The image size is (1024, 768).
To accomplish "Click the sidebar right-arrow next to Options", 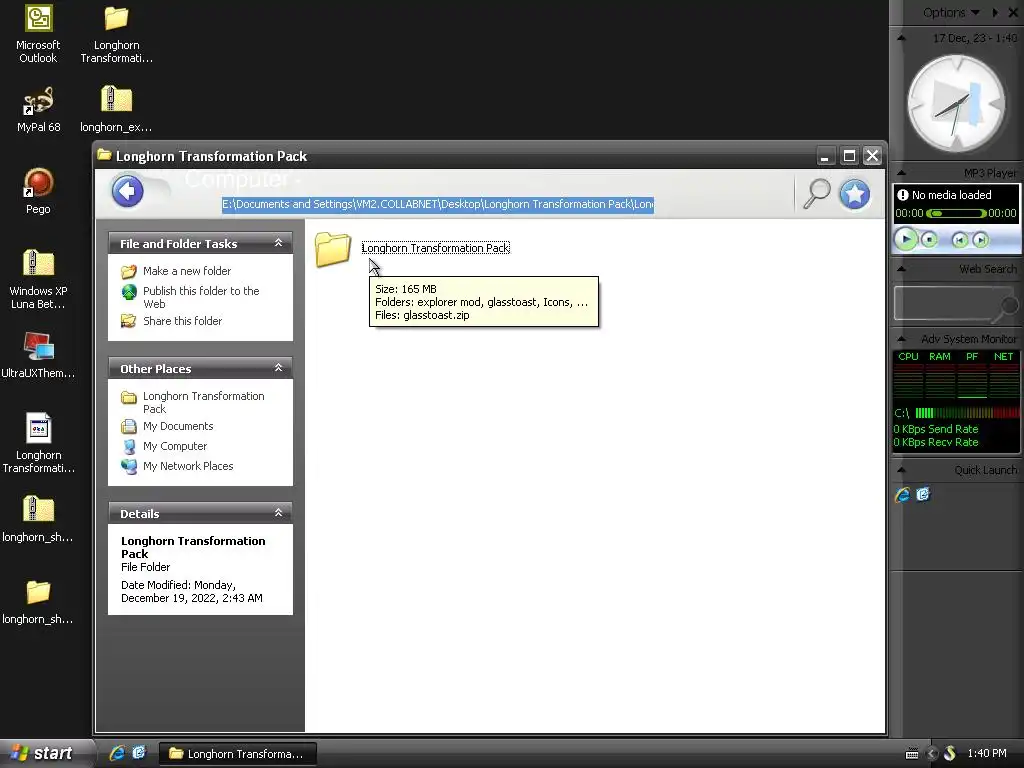I will coord(995,12).
